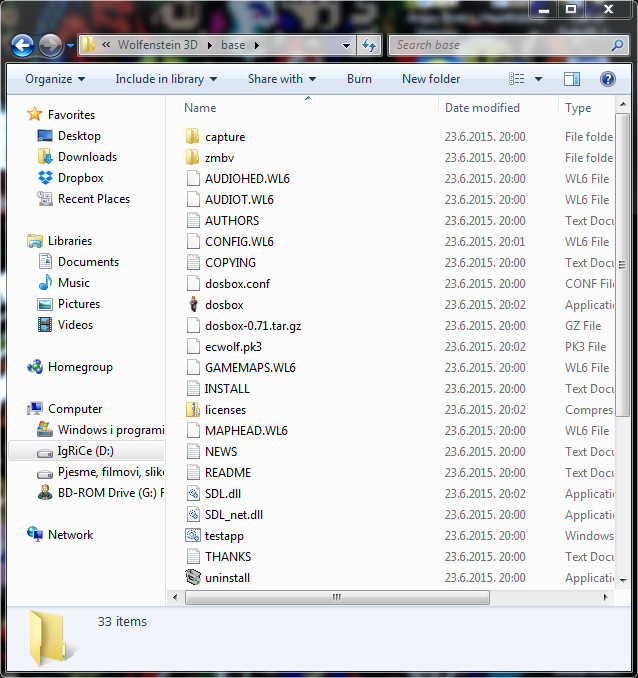Select the NEWS text document icon
638x678 pixels.
coord(192,451)
